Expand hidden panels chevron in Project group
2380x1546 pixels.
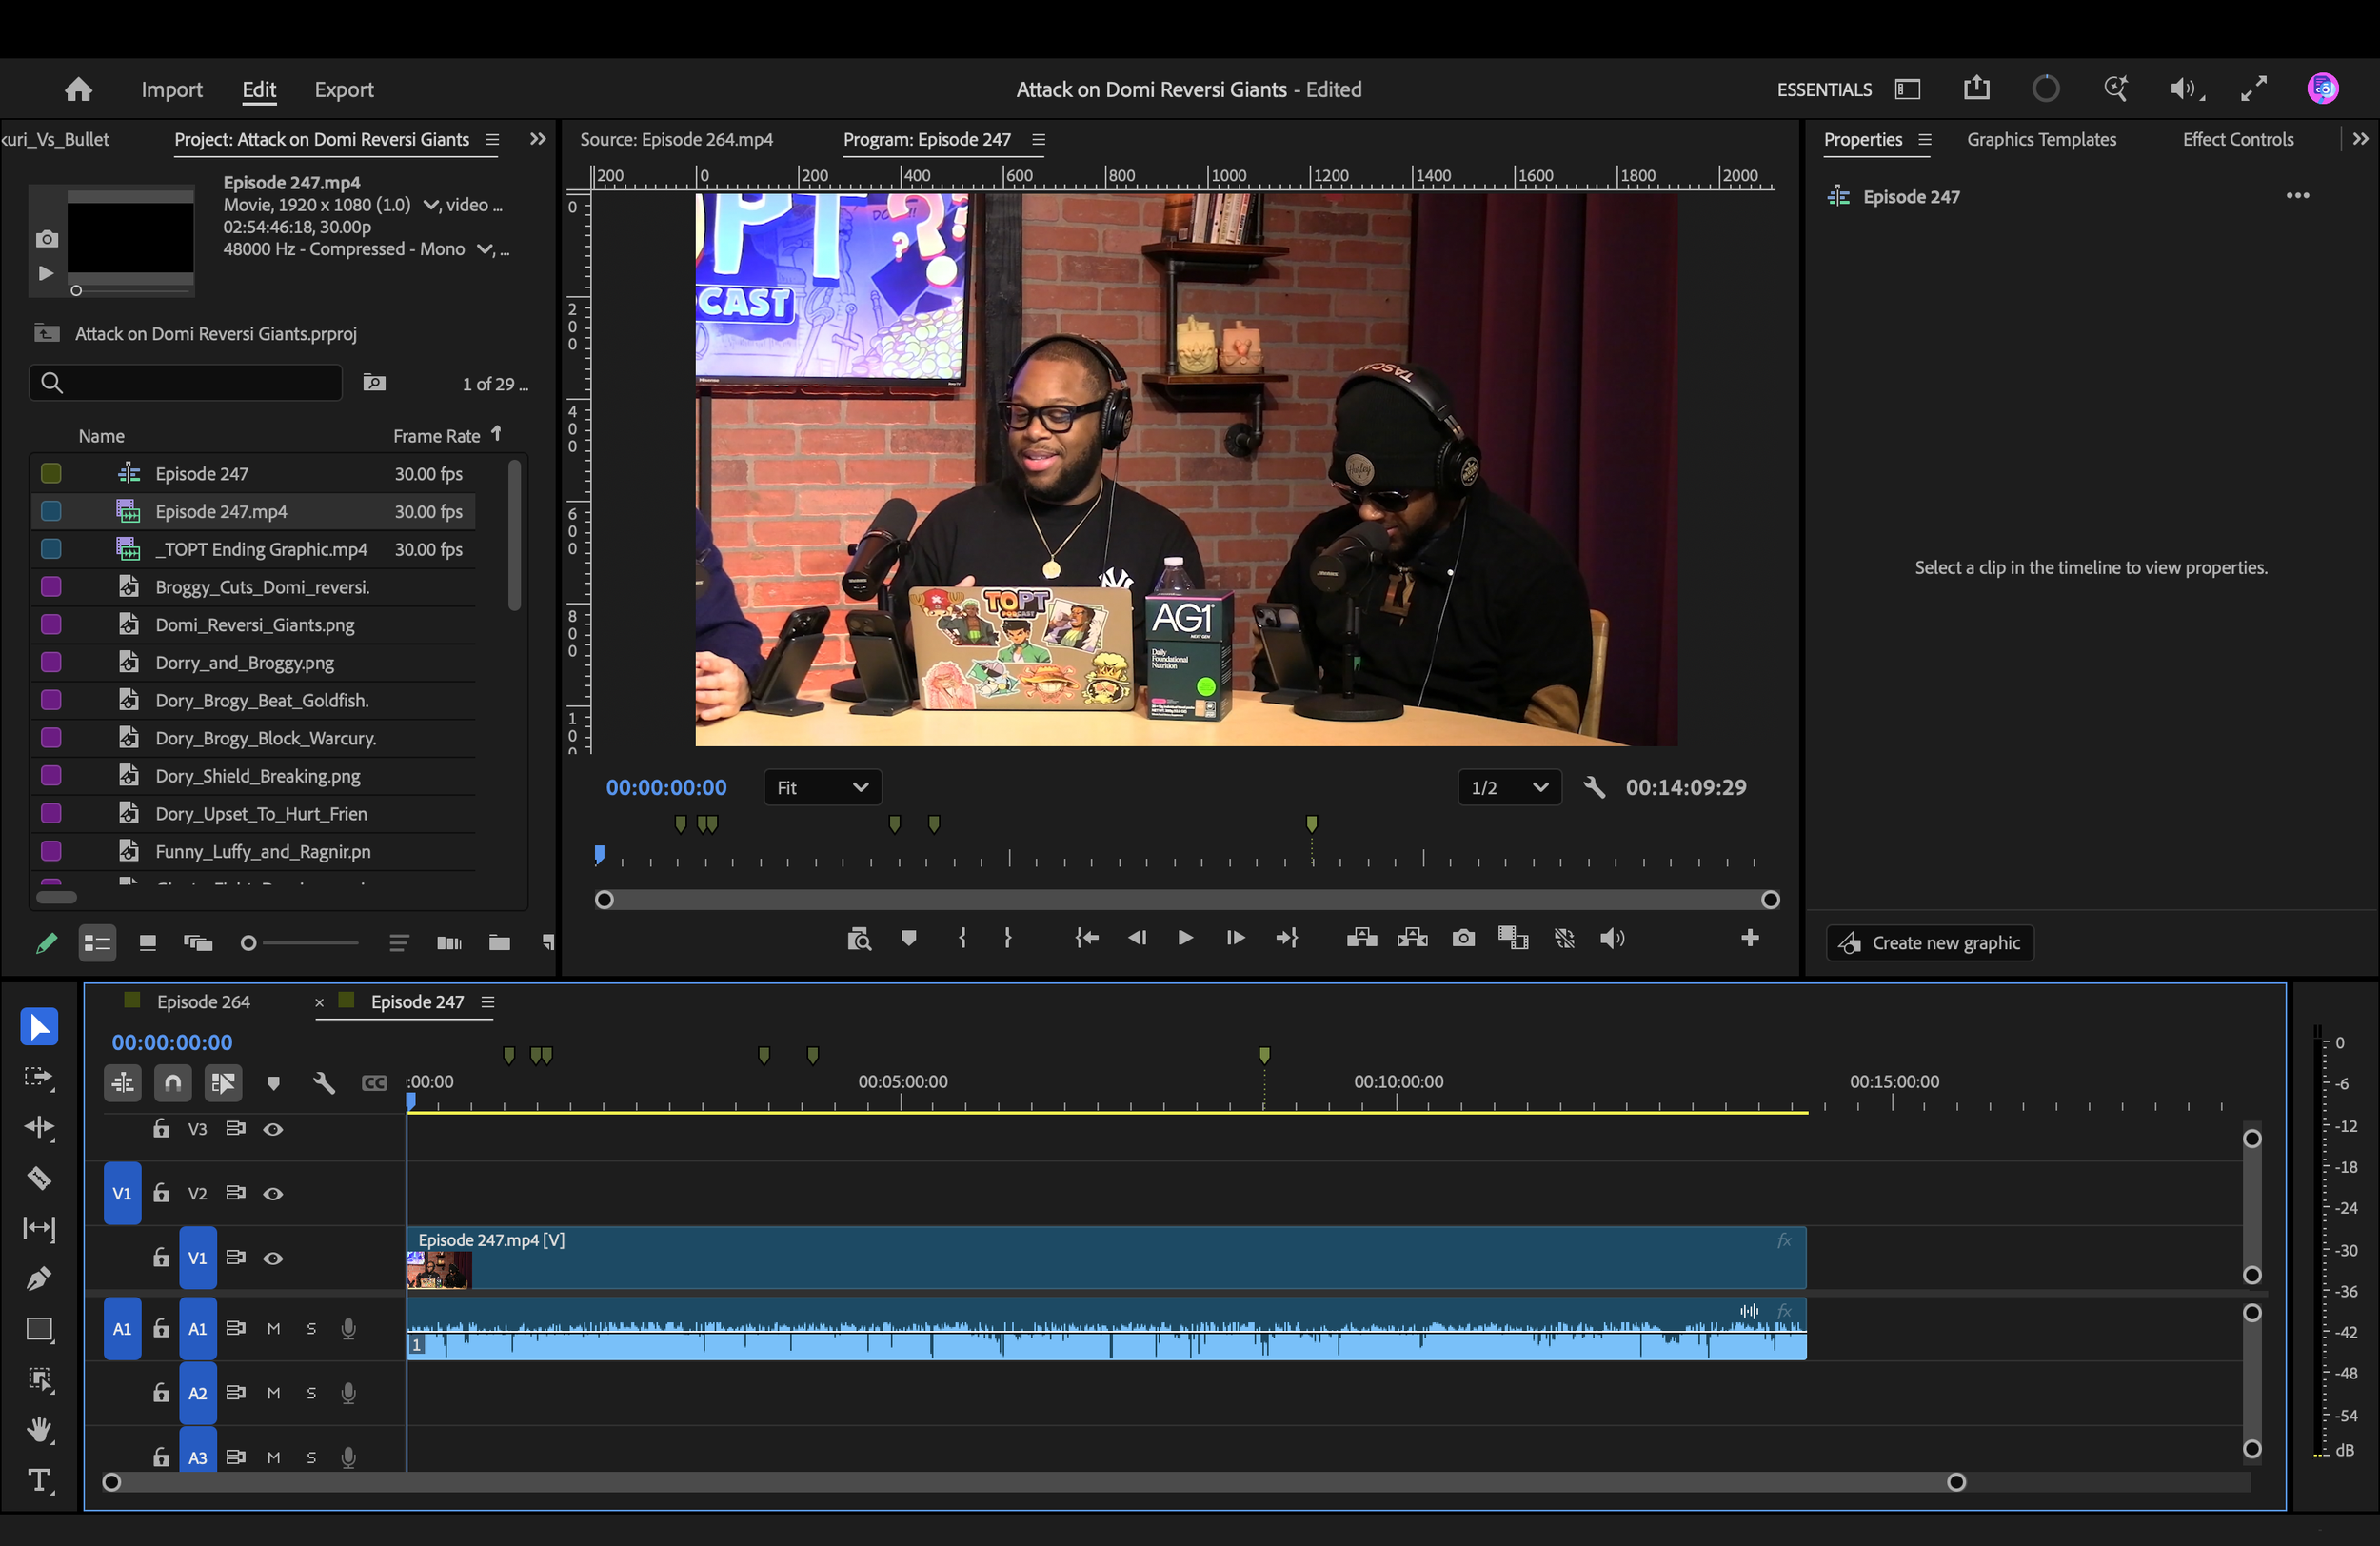pyautogui.click(x=538, y=139)
